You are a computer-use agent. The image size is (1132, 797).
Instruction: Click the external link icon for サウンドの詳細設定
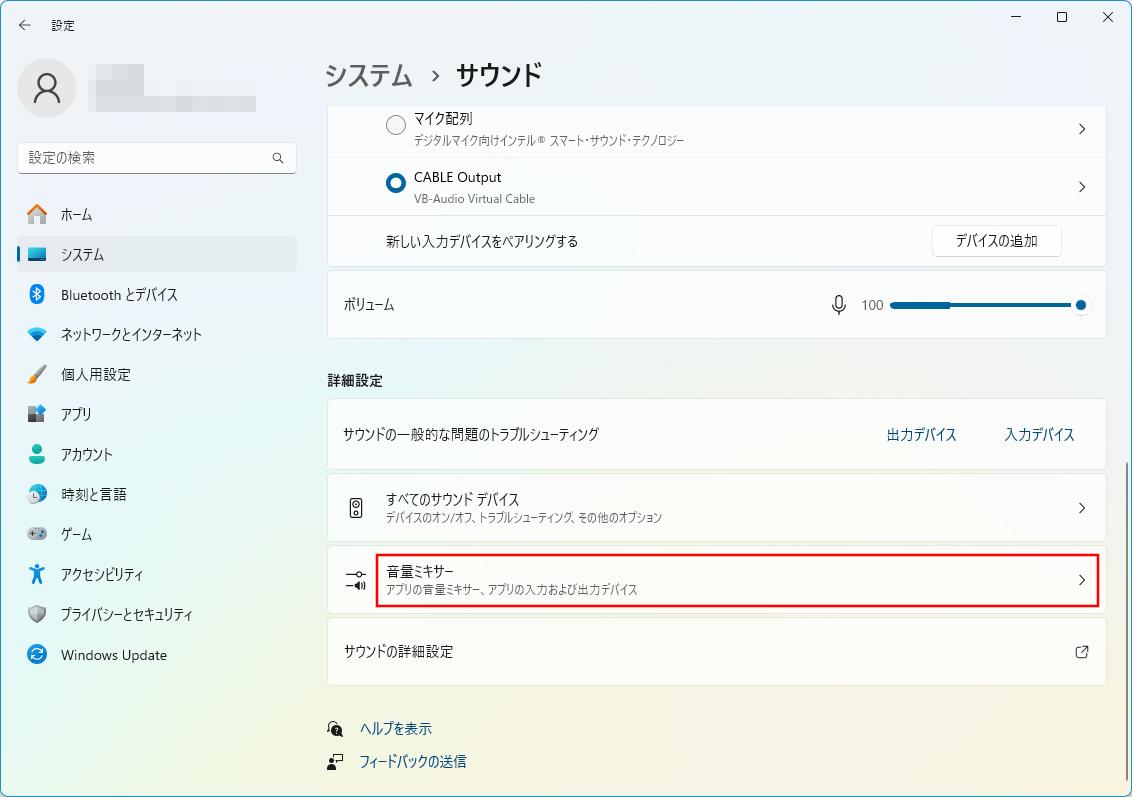[x=1081, y=652]
